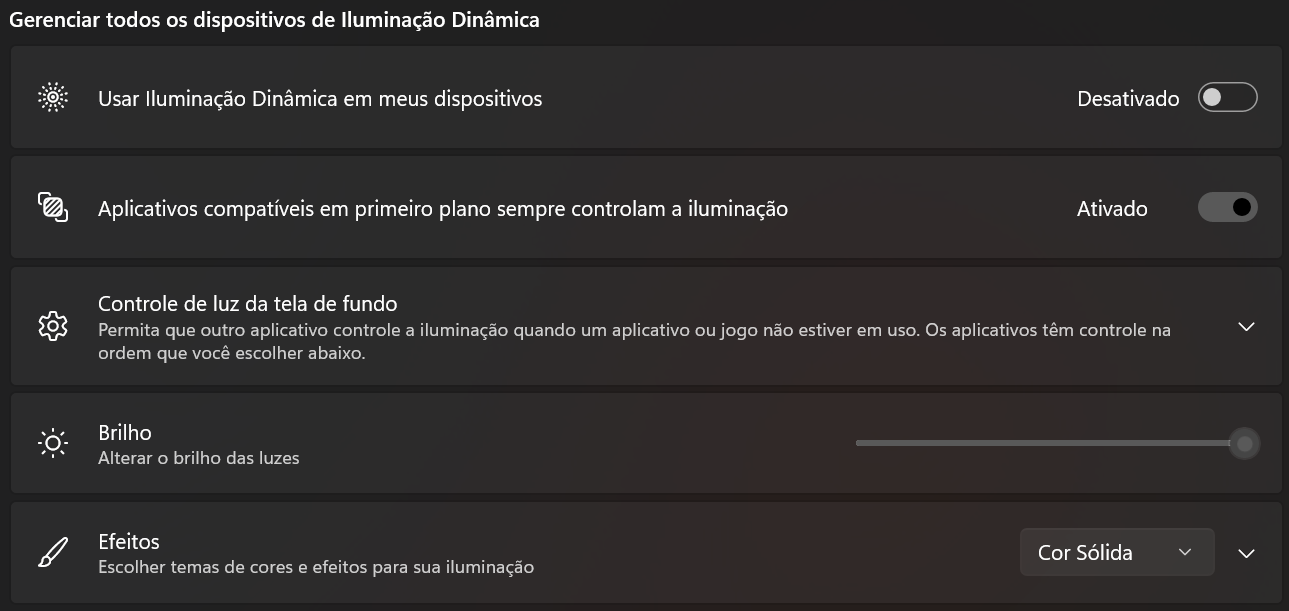Click the paintbrush Efeitos icon
1289x611 pixels.
[52, 553]
